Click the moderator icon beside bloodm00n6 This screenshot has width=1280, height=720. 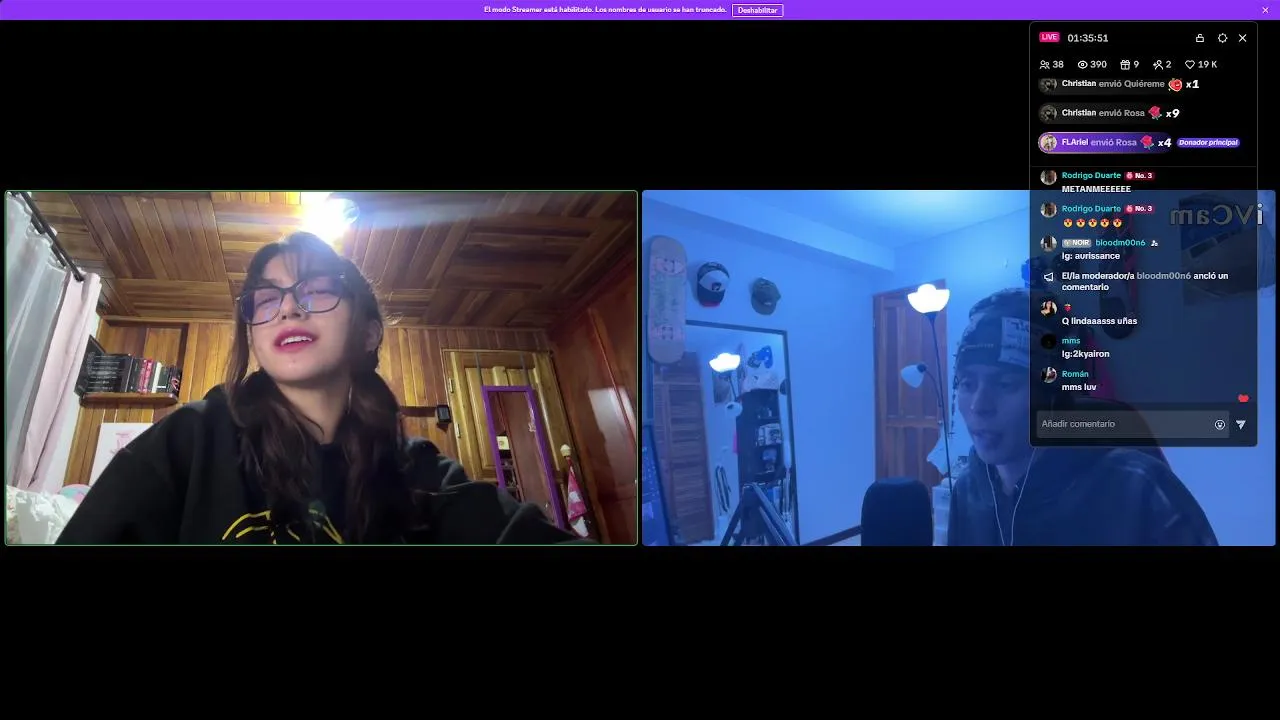pyautogui.click(x=1154, y=243)
